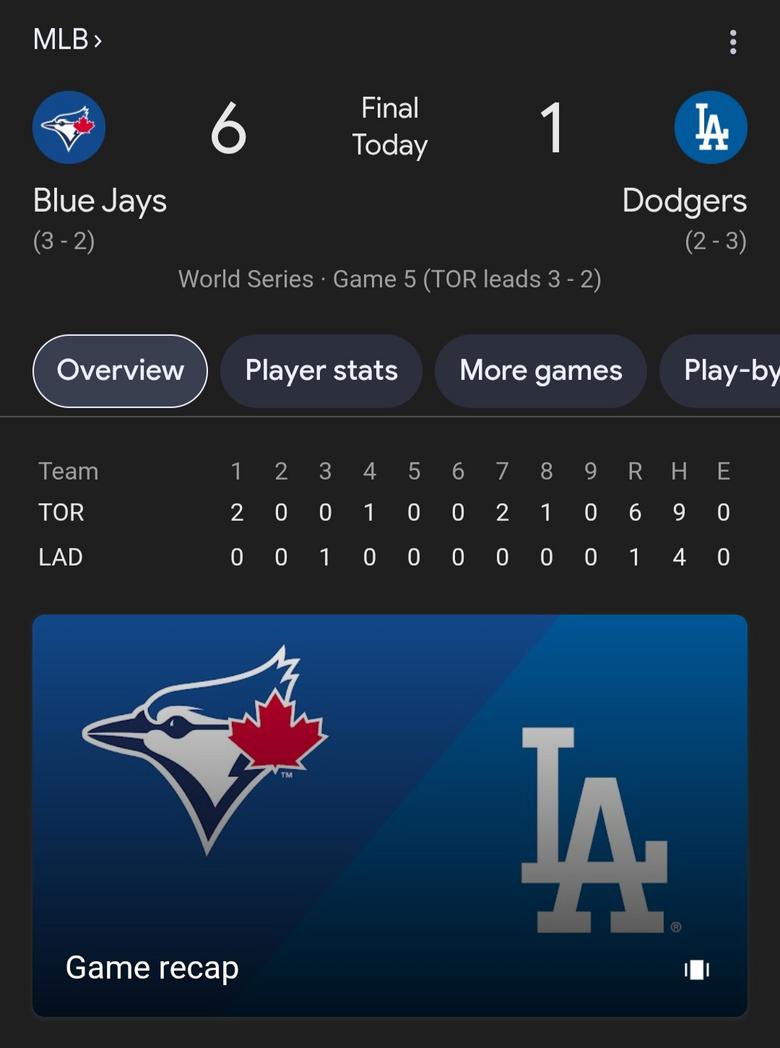
Task: Tap the Dodgers team logo
Action: (710, 127)
